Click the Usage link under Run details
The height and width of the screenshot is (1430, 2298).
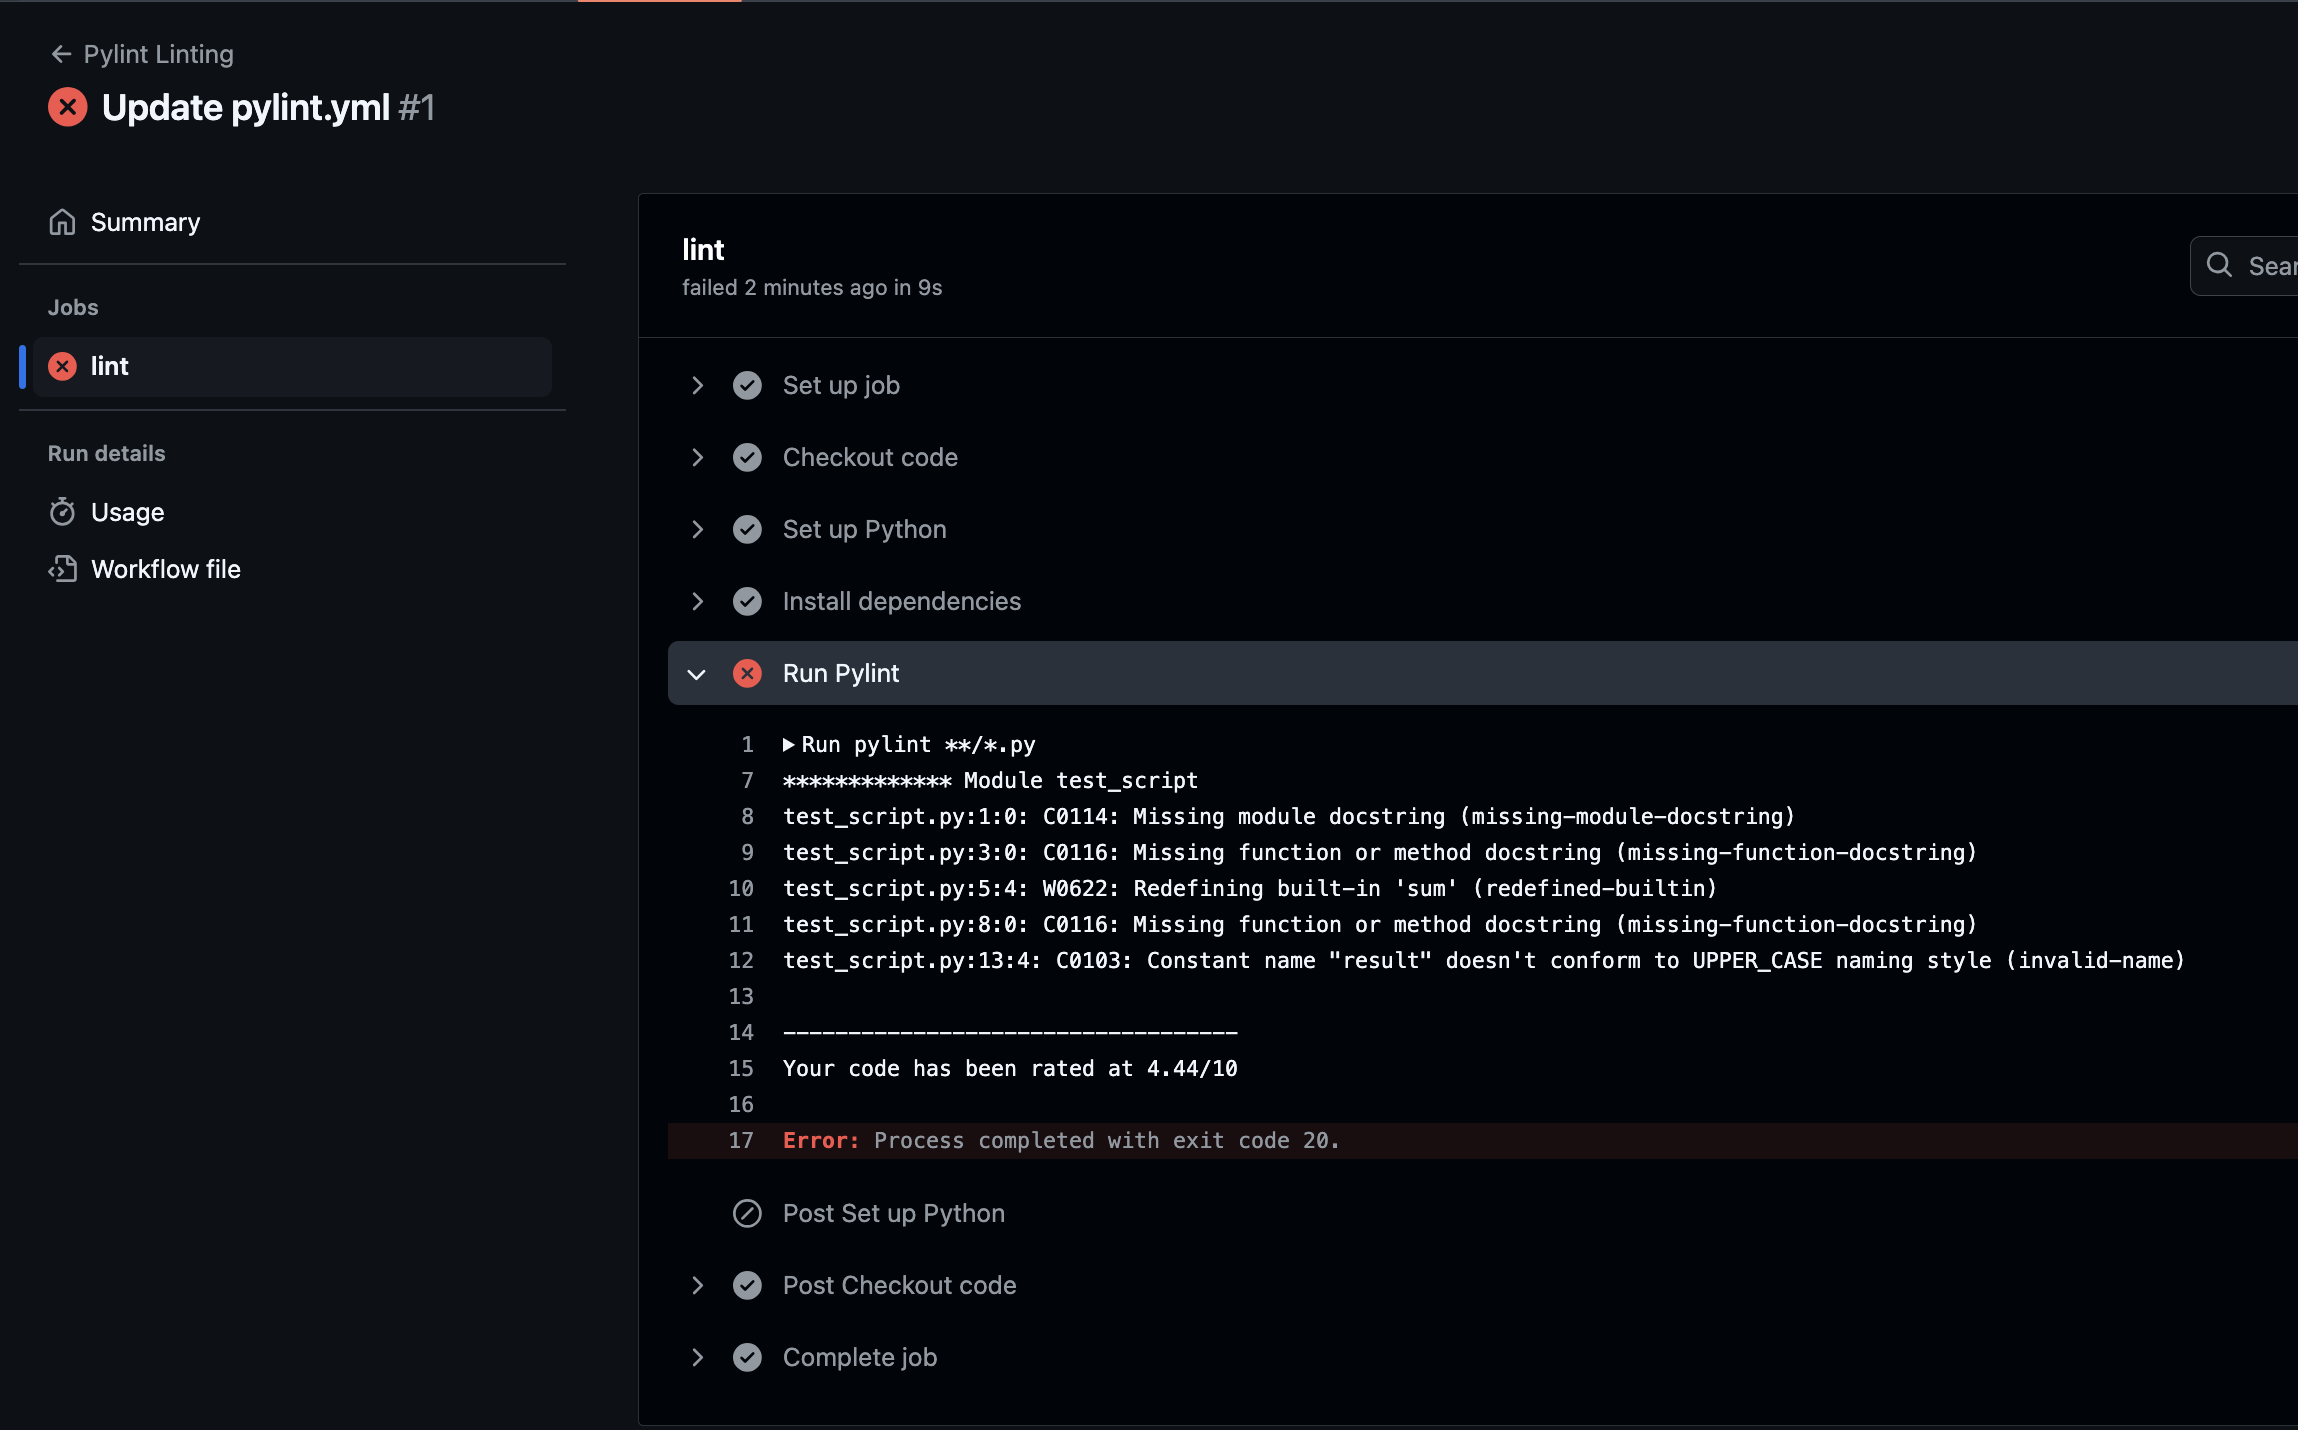tap(127, 512)
